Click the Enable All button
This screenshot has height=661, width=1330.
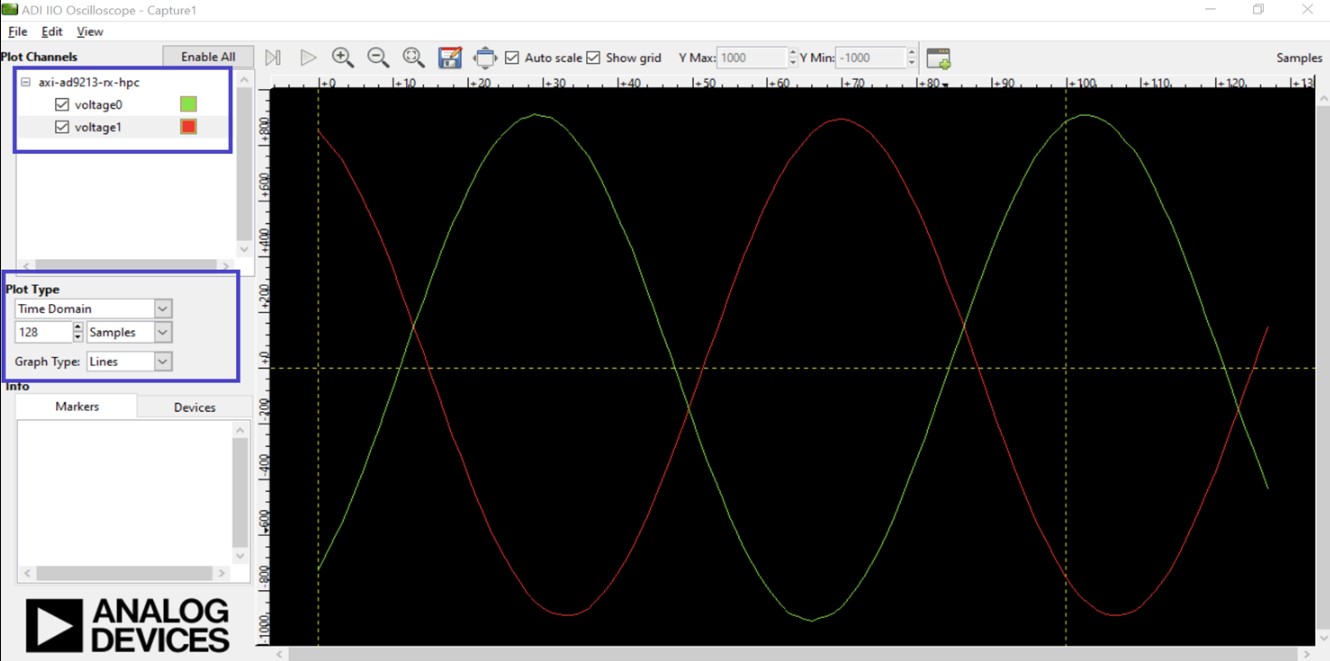pos(207,56)
